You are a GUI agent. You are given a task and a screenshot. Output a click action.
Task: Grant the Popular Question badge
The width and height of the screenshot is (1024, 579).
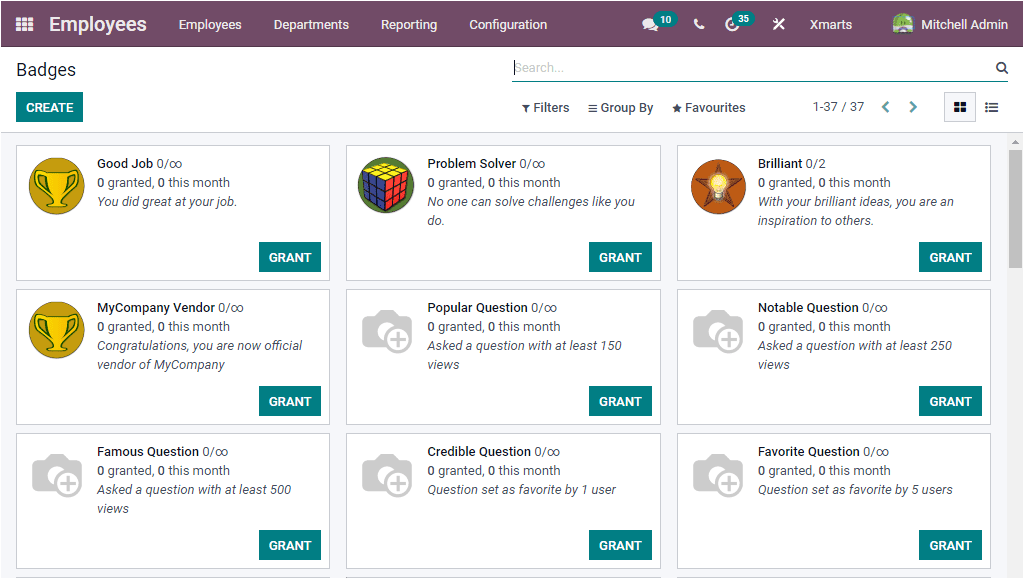point(620,401)
